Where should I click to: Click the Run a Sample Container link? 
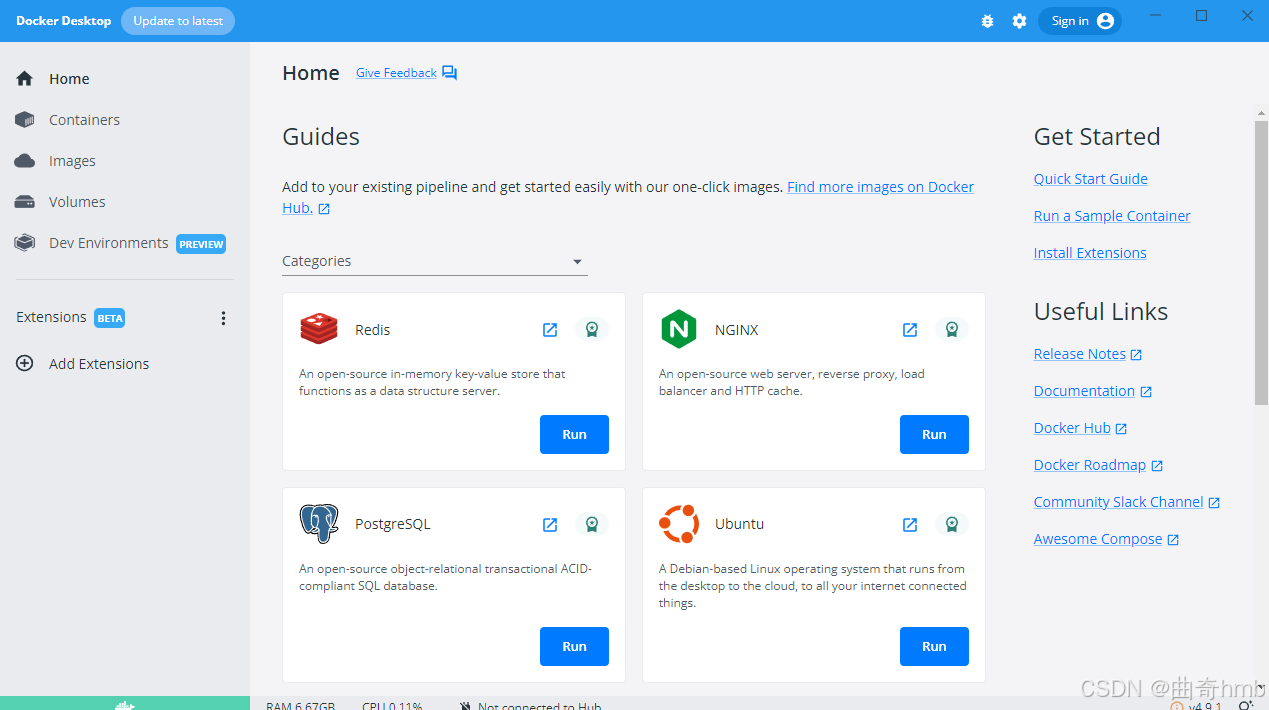coord(1112,216)
